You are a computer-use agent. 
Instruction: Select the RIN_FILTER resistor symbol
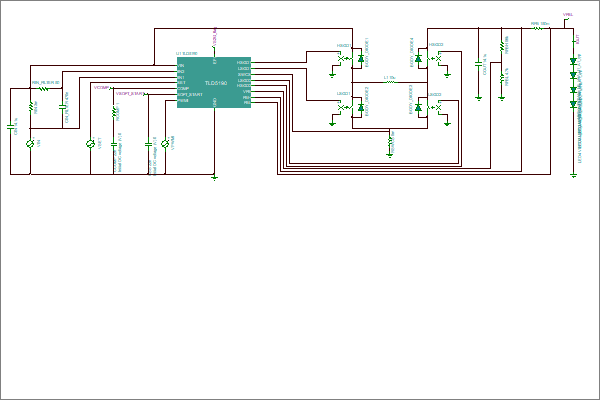43,88
